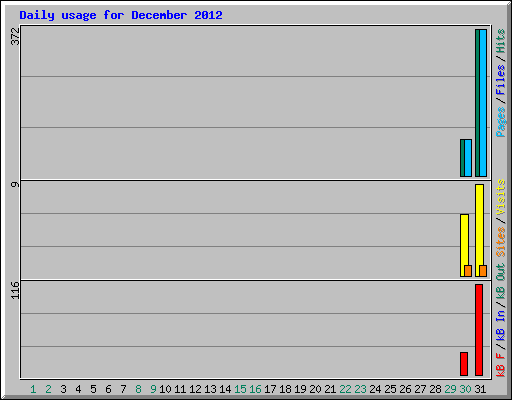This screenshot has height=400, width=512.
Task: Click the 'kB F' legend label
Action: point(501,365)
